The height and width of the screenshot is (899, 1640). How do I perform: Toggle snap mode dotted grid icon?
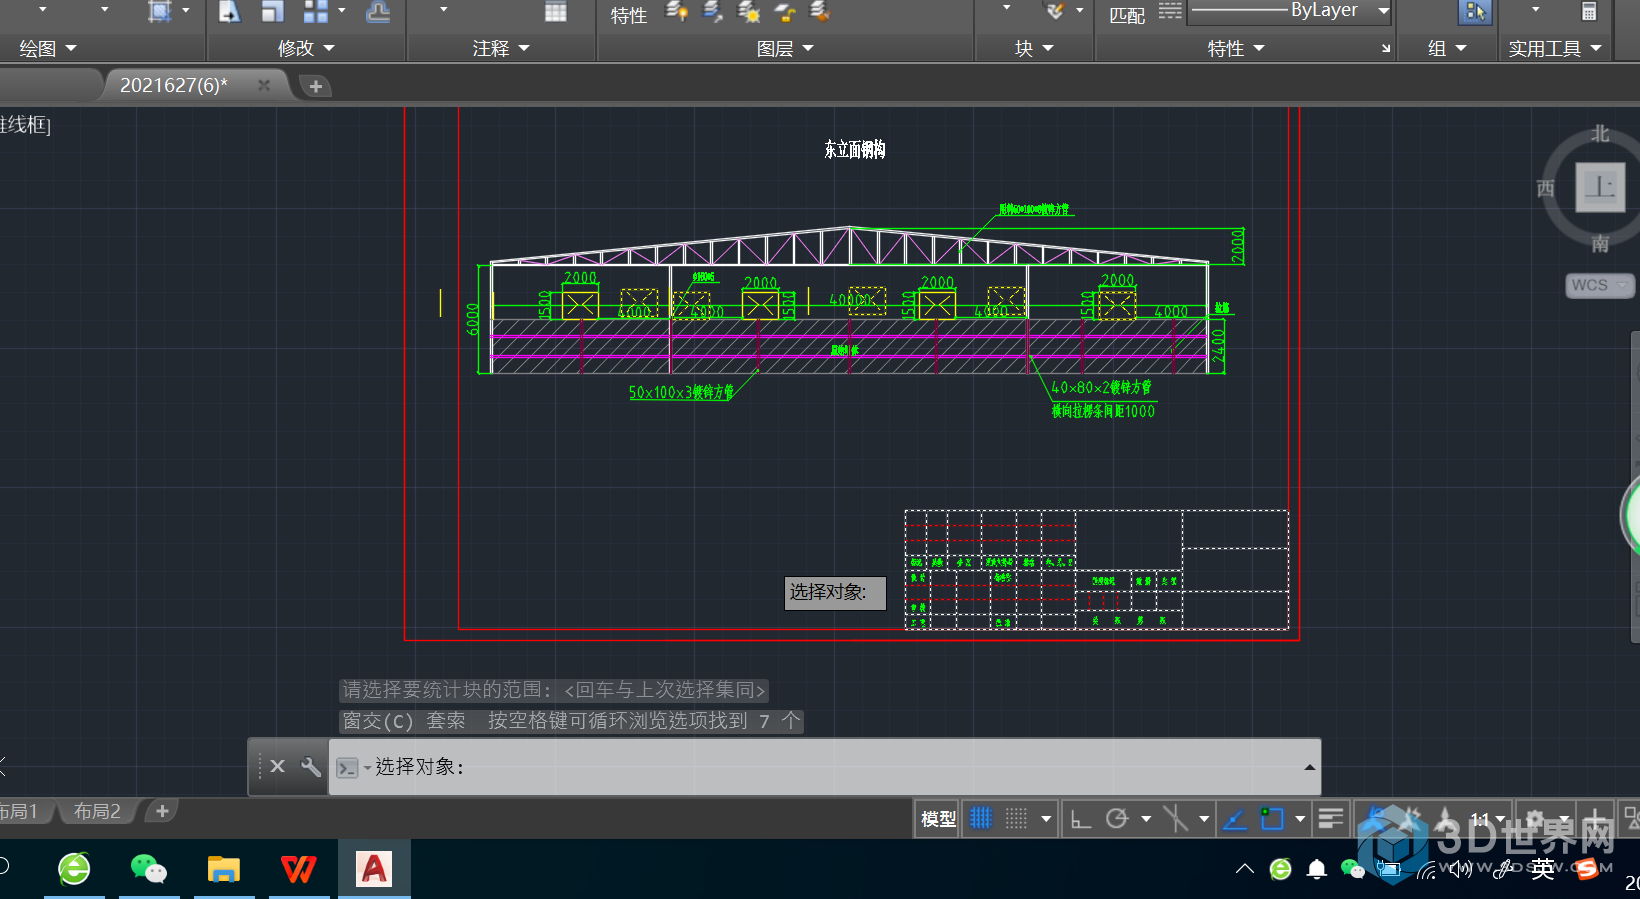click(x=1016, y=819)
